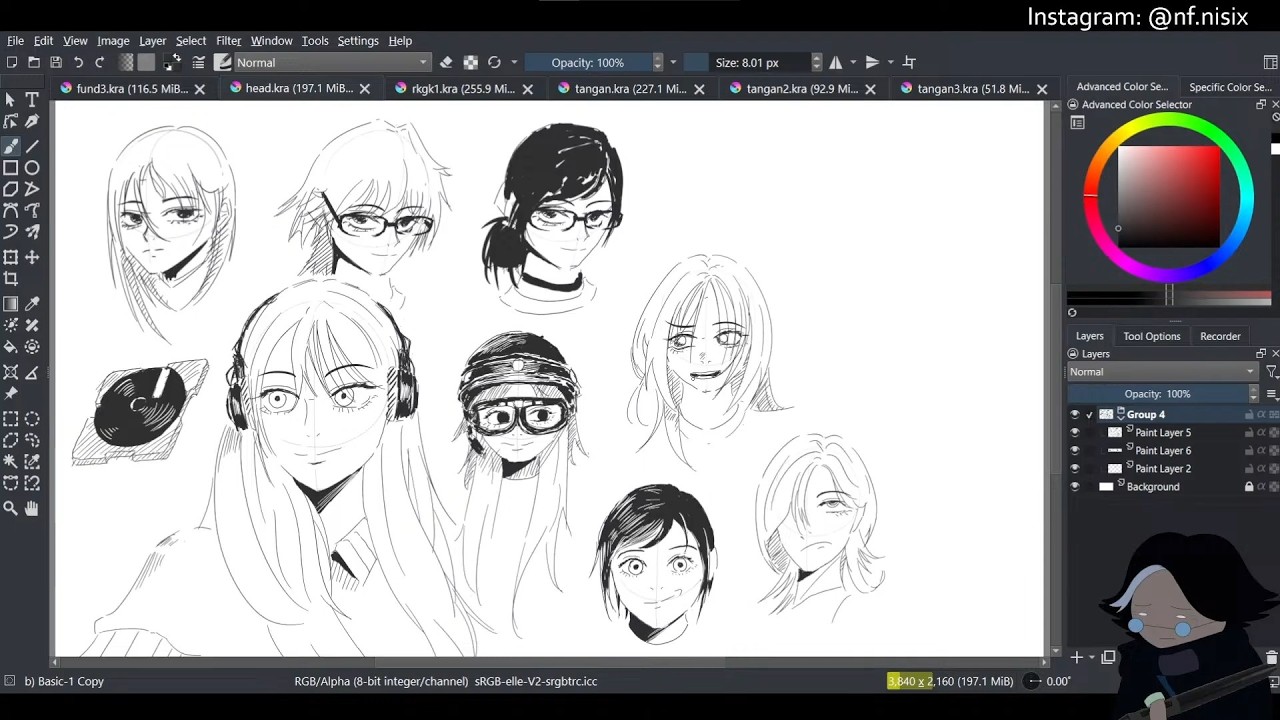
Task: Select the Transform tool
Action: [x=11, y=257]
